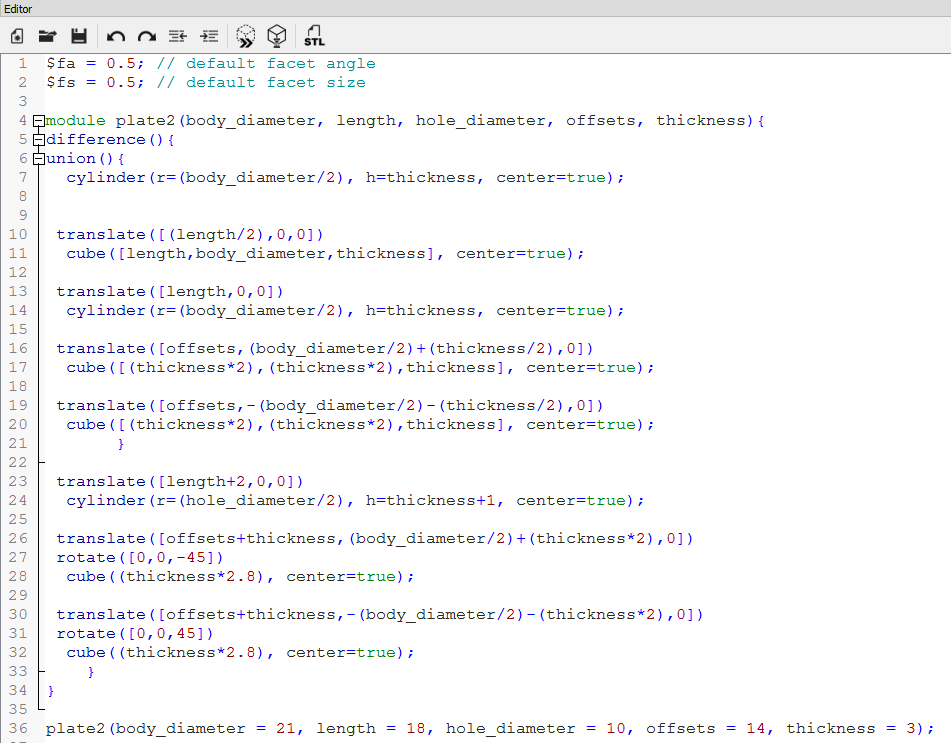The width and height of the screenshot is (951, 743).
Task: Click the '$fs = 0.5;' line
Action: pos(95,82)
